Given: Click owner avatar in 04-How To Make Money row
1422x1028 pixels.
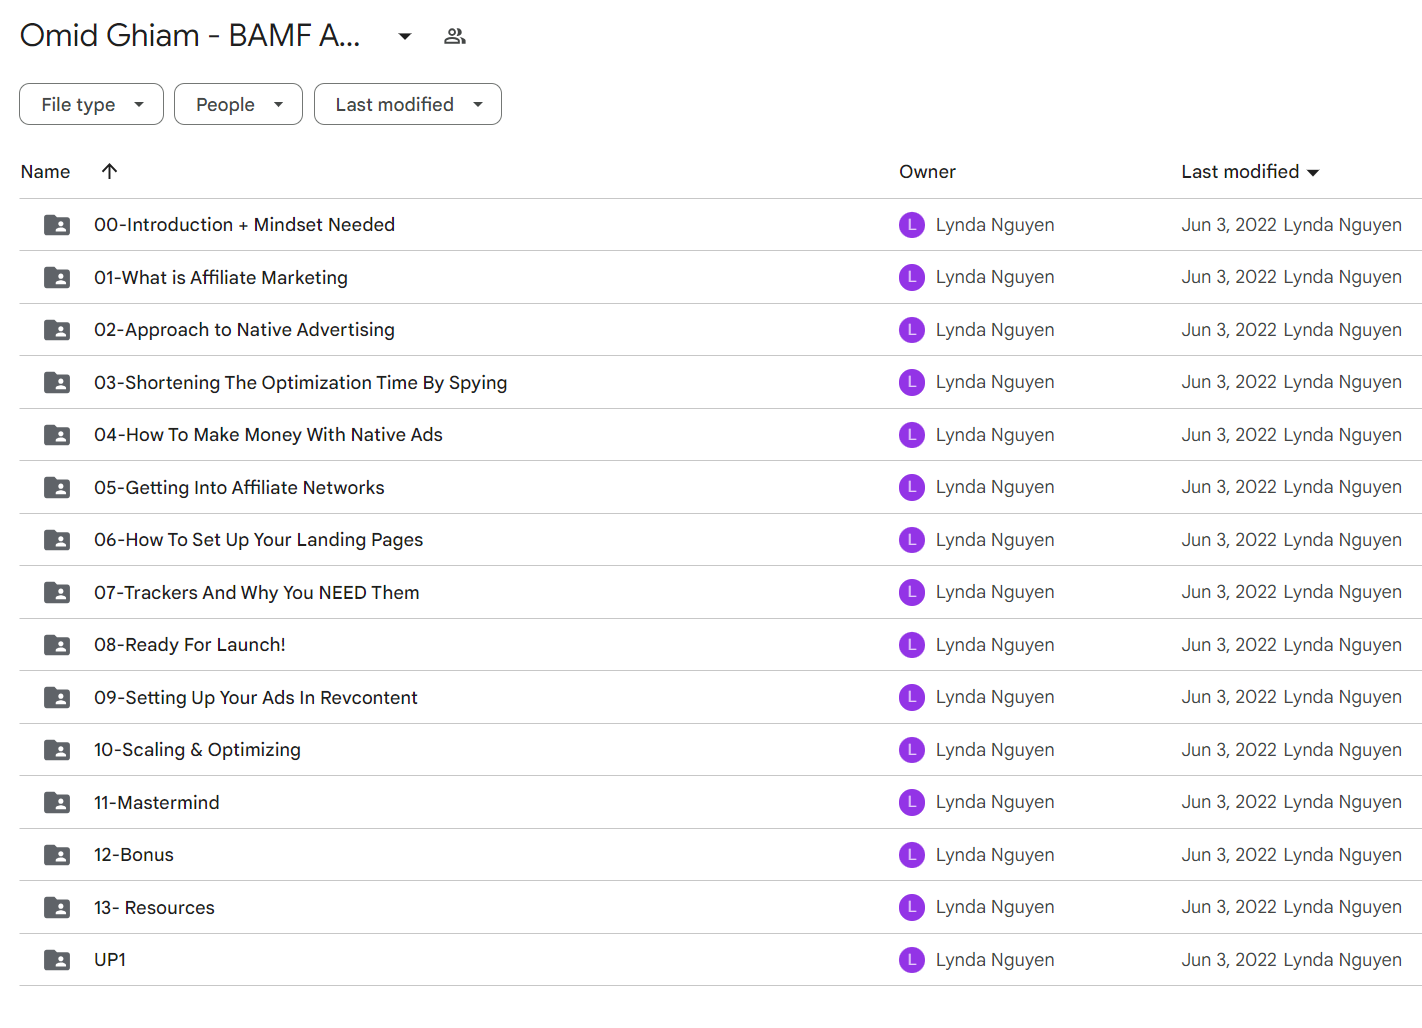Looking at the screenshot, I should tap(912, 435).
